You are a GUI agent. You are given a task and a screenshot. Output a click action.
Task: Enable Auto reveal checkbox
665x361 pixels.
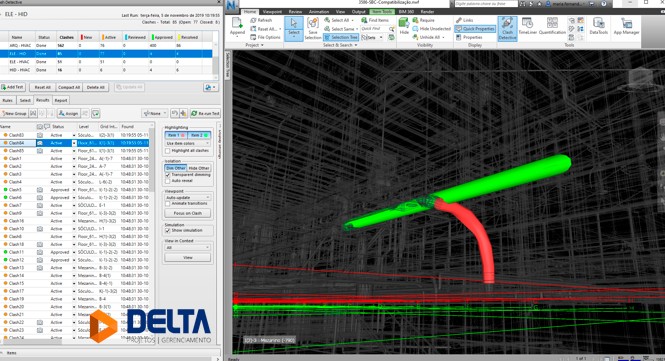[x=168, y=181]
